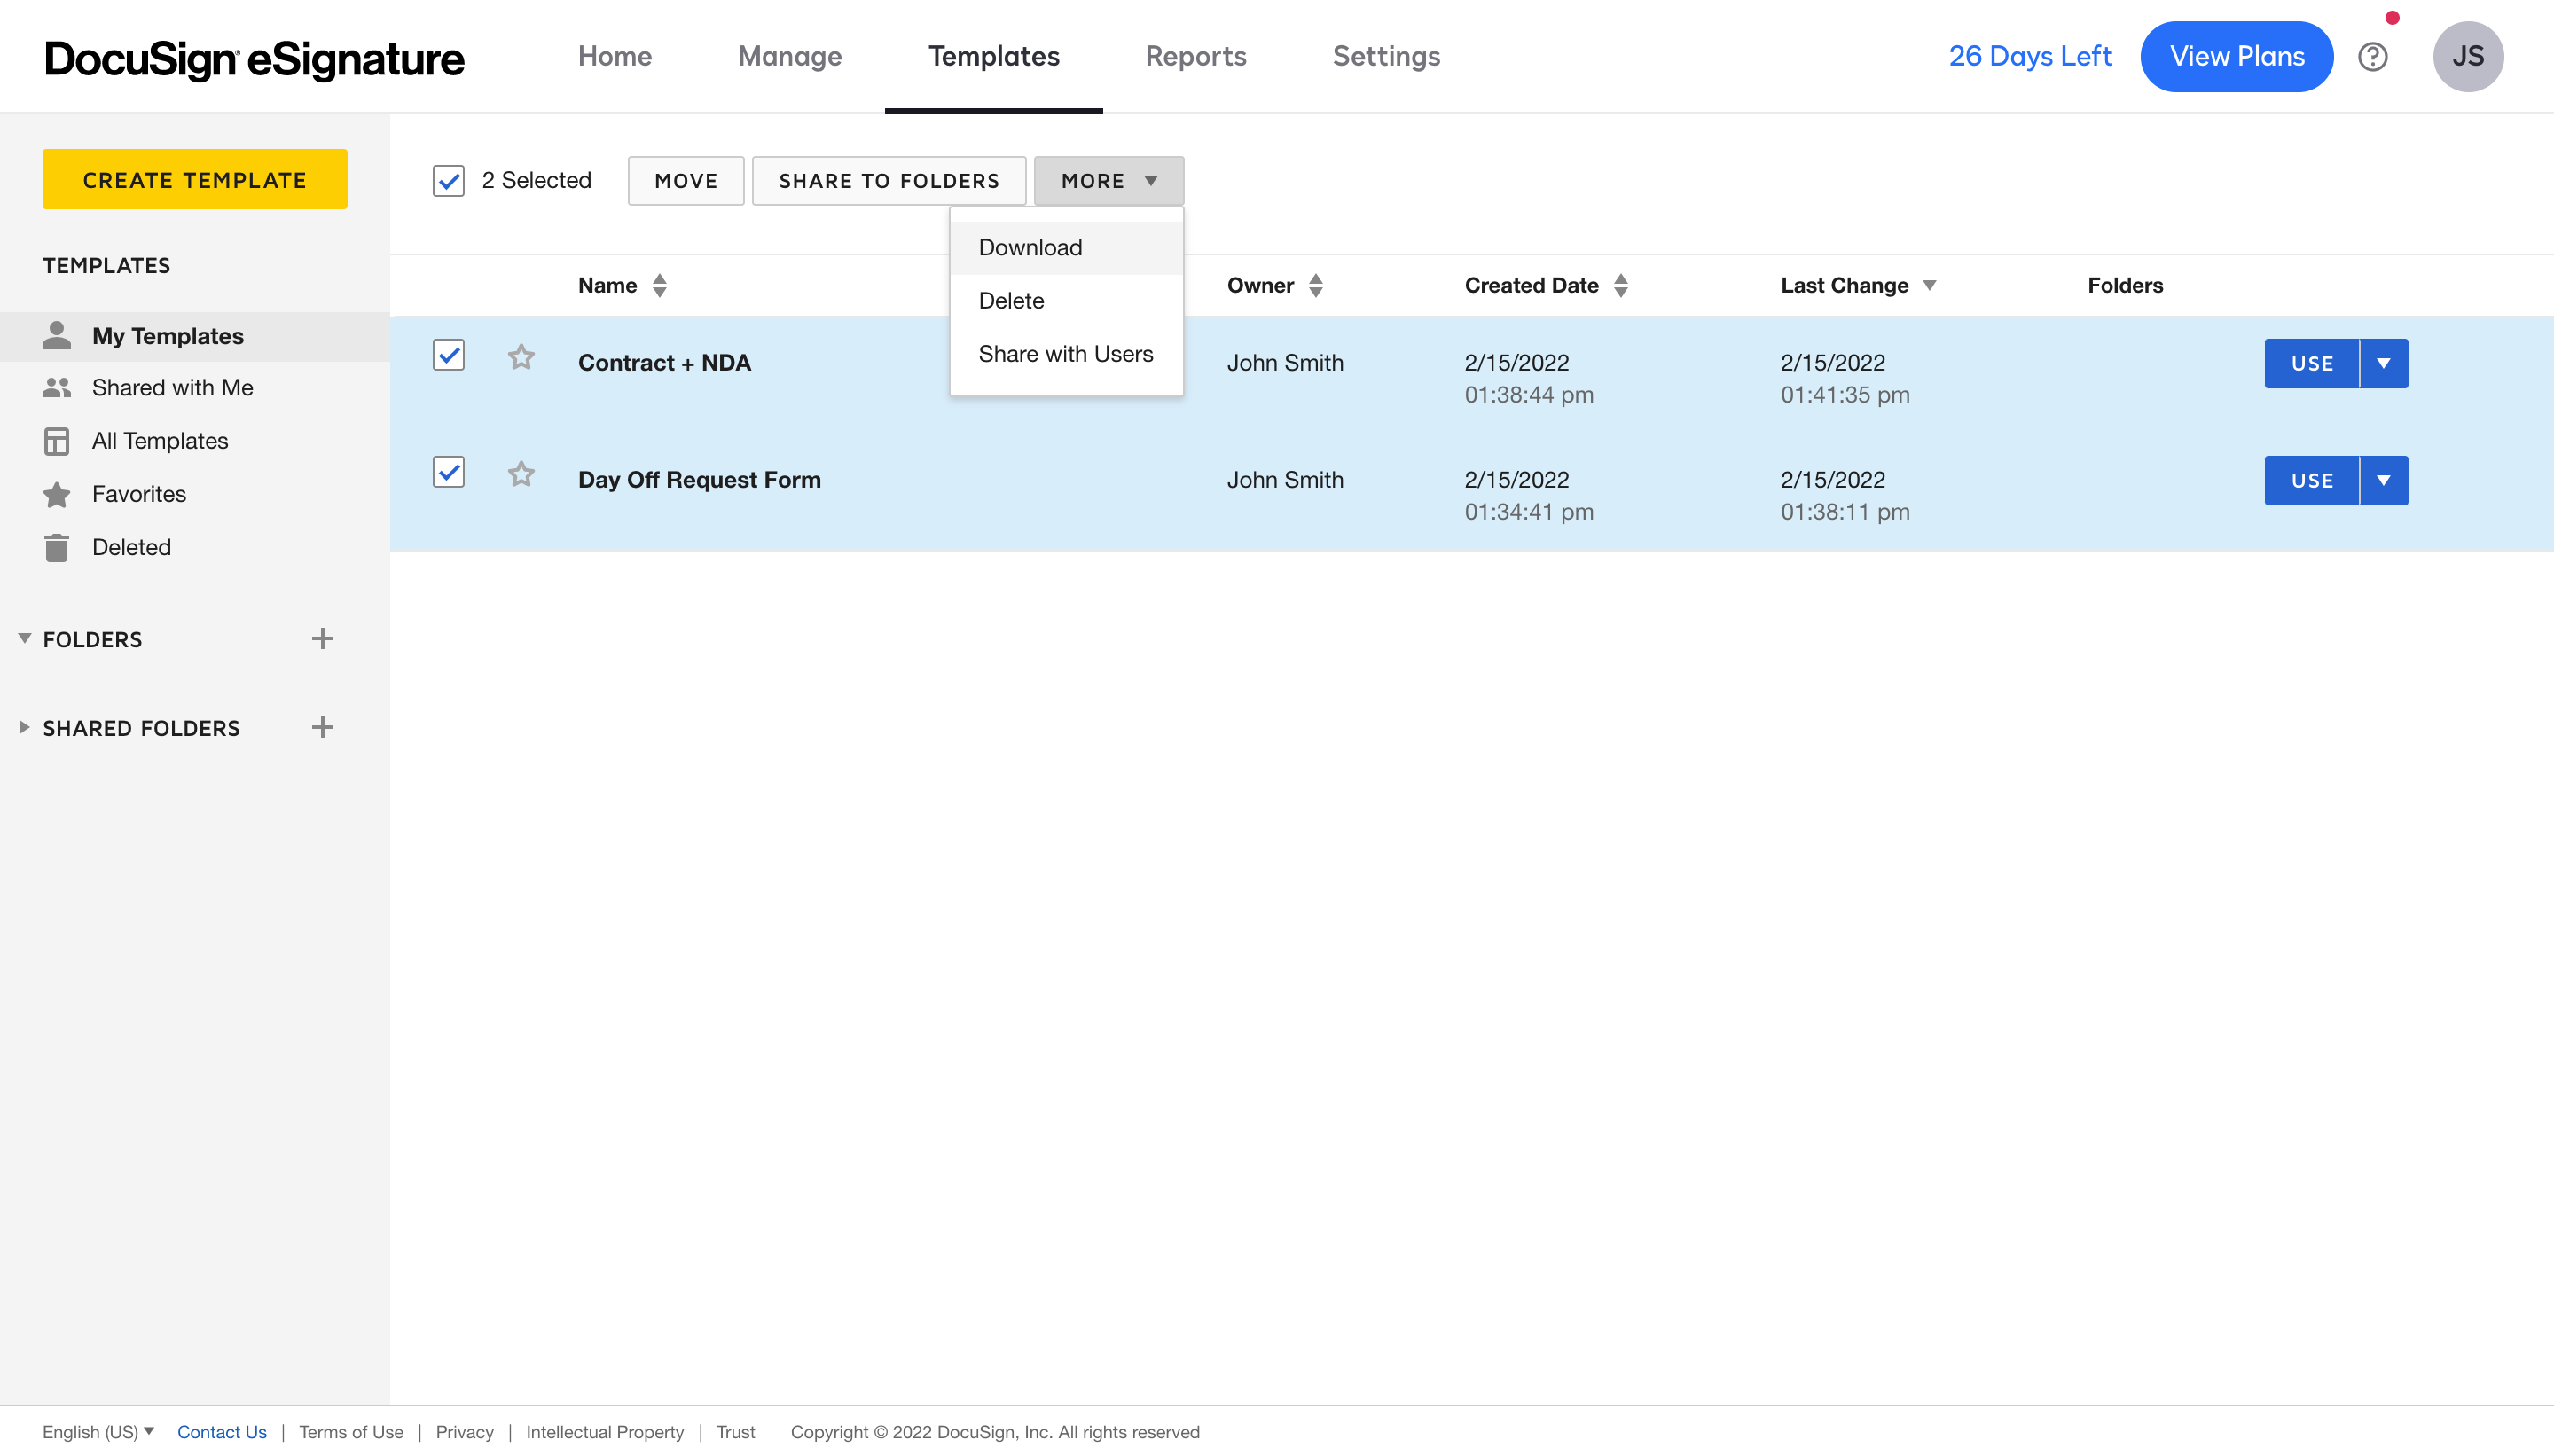Choose Download from the More menu

1030,248
